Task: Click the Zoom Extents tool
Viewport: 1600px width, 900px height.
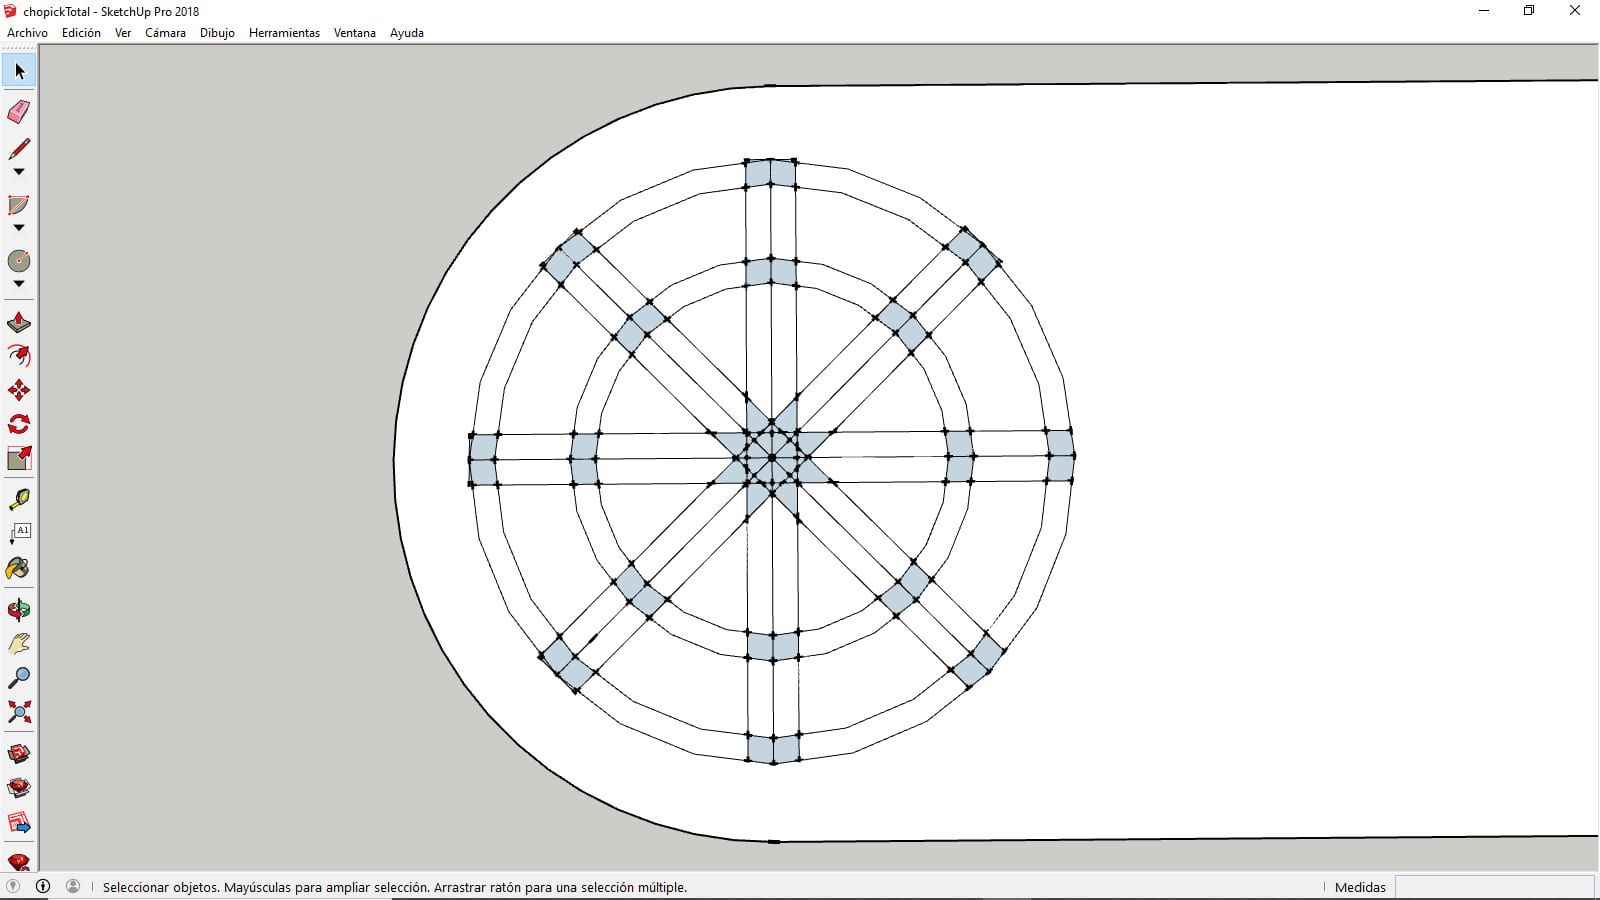Action: coord(19,711)
